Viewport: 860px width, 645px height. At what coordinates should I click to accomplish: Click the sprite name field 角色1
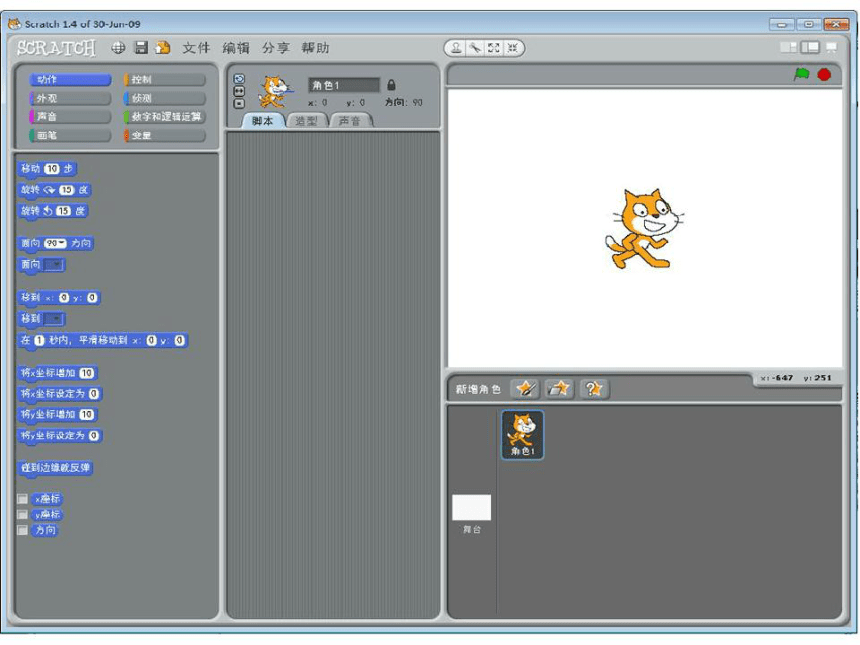344,85
